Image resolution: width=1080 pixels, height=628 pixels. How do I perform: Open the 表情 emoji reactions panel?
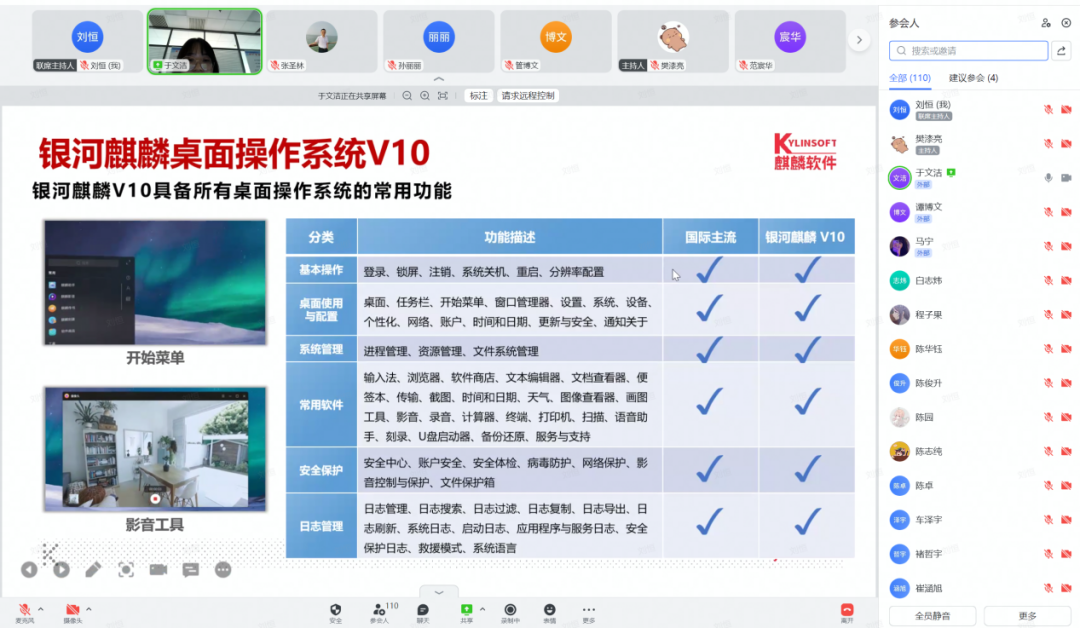[x=549, y=609]
